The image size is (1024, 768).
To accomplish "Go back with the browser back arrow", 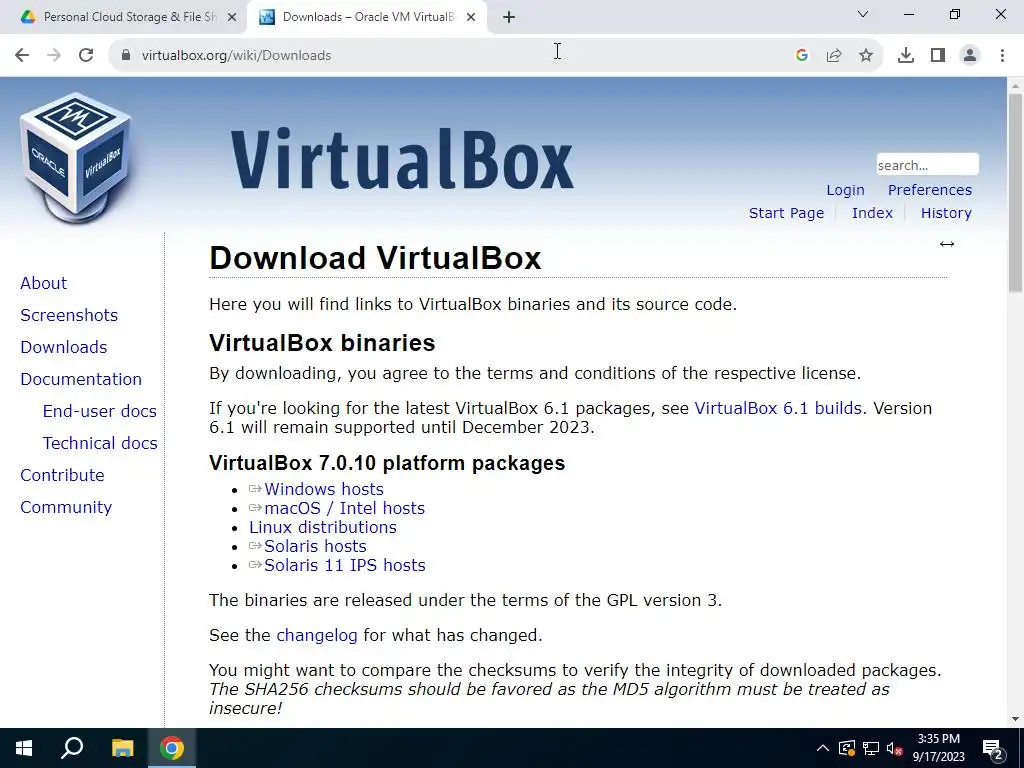I will [x=22, y=55].
